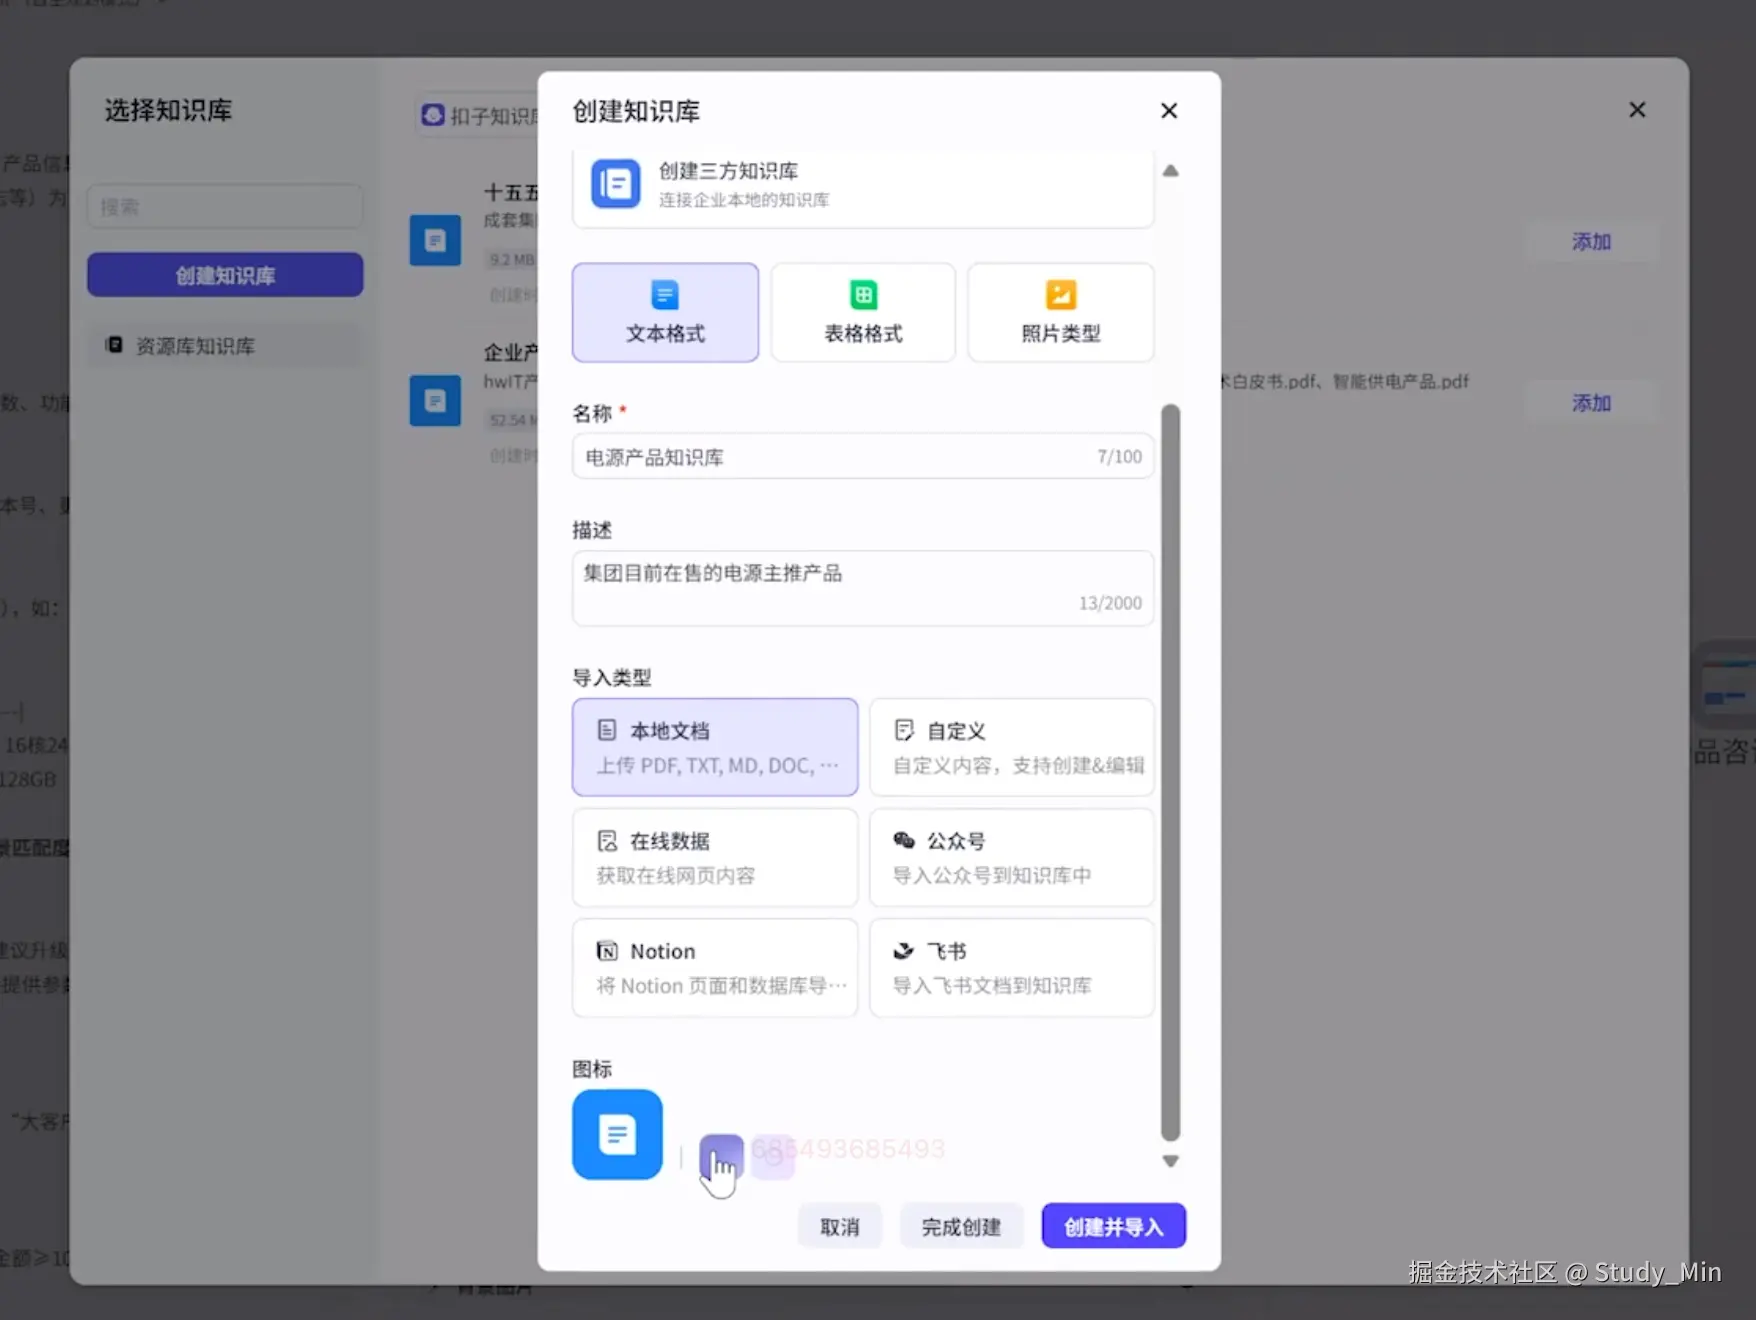
Task: Select the 表格格式 table format option
Action: pos(863,312)
